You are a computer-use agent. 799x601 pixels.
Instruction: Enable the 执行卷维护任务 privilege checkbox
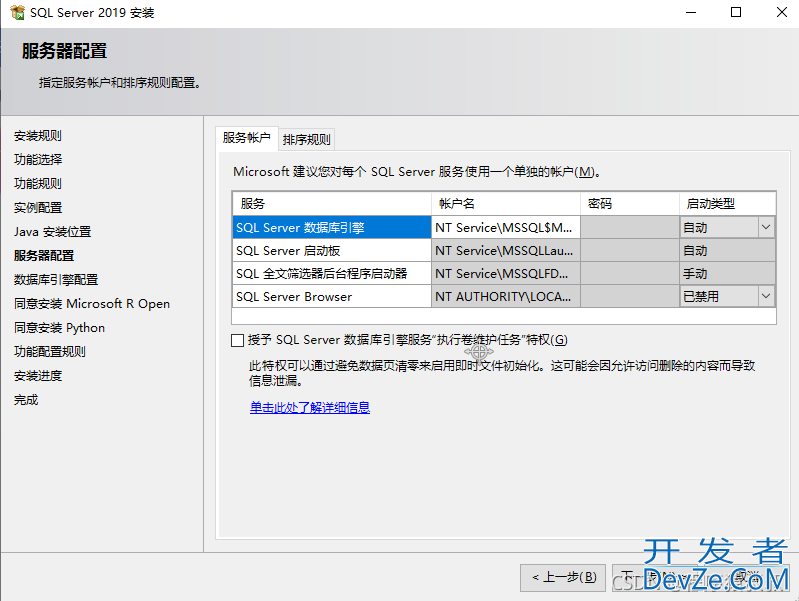tap(237, 340)
